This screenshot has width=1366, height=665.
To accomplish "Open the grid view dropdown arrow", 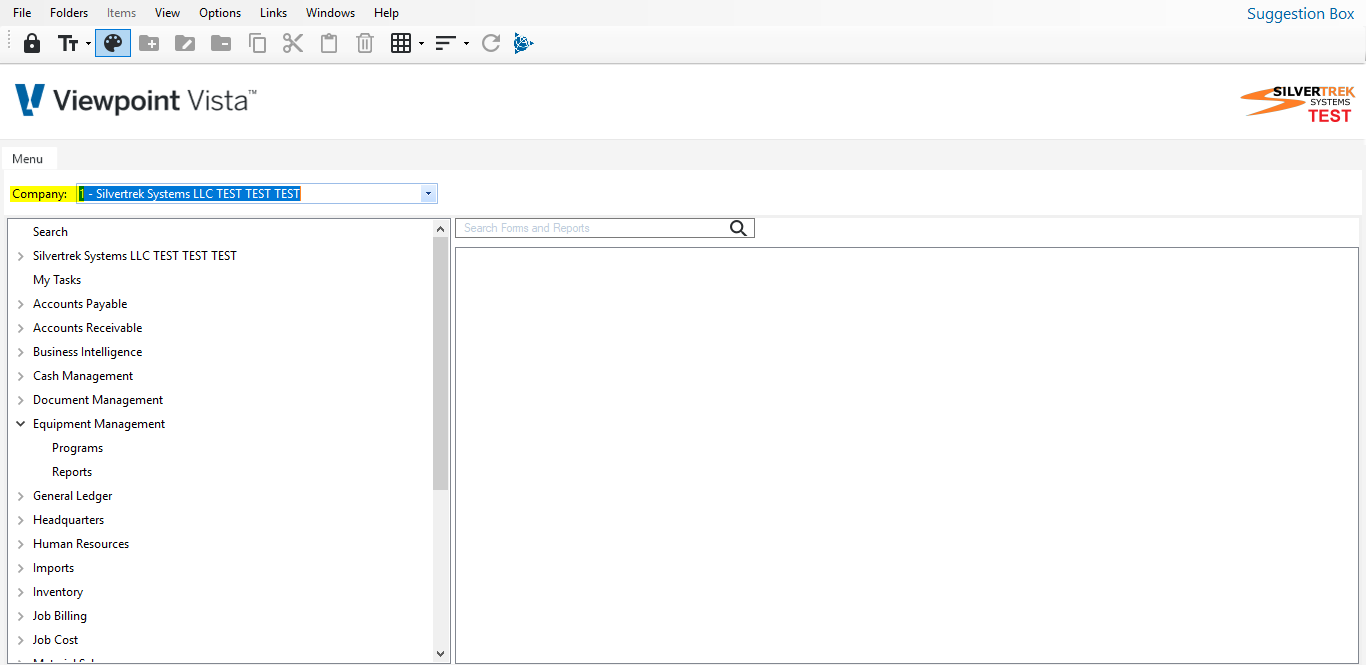I will [x=422, y=44].
